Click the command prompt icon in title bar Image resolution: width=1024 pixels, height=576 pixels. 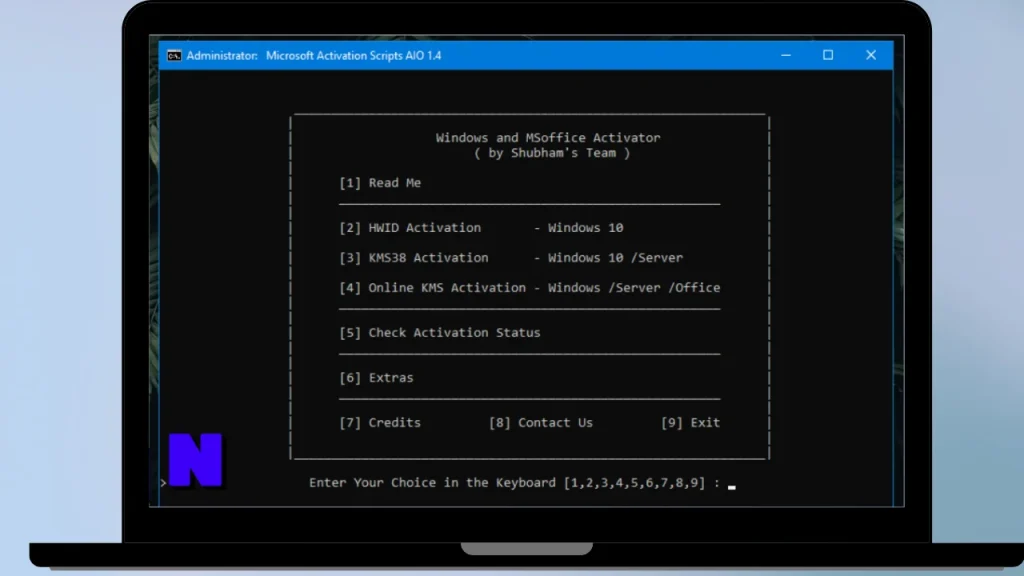(x=174, y=56)
